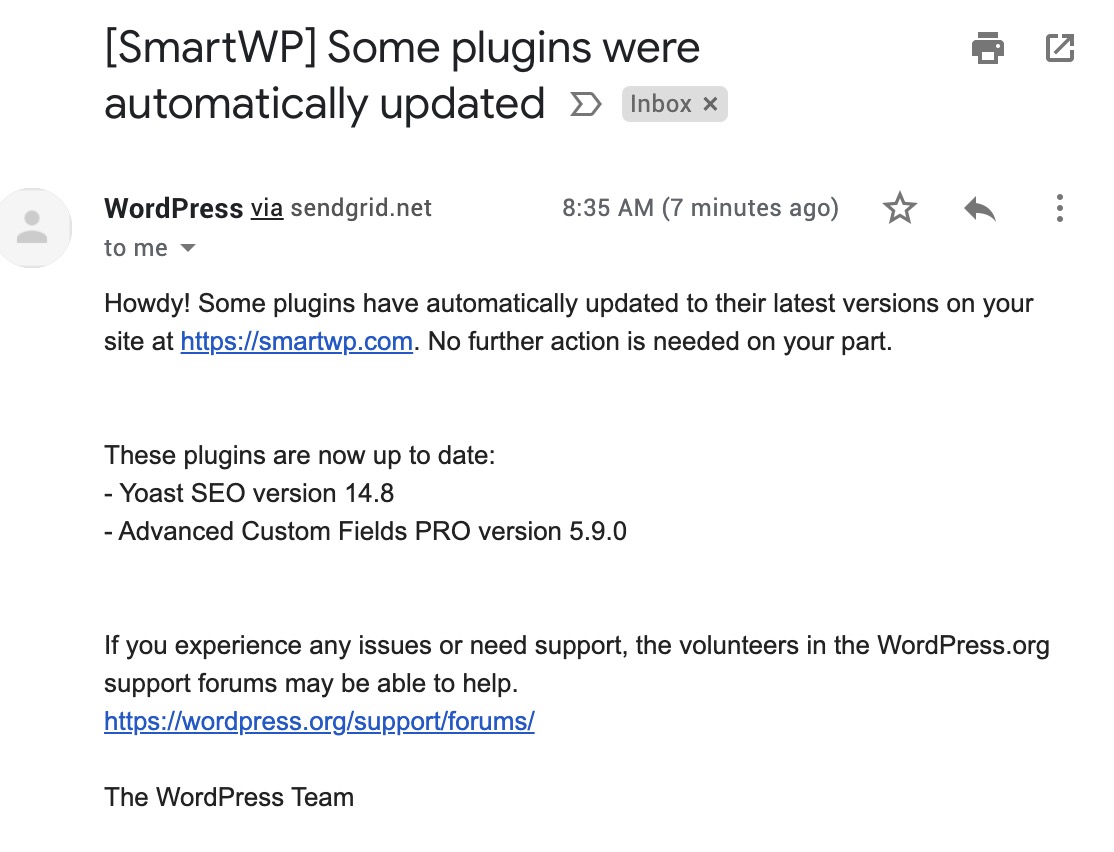Open the email in a new window

pyautogui.click(x=1060, y=47)
